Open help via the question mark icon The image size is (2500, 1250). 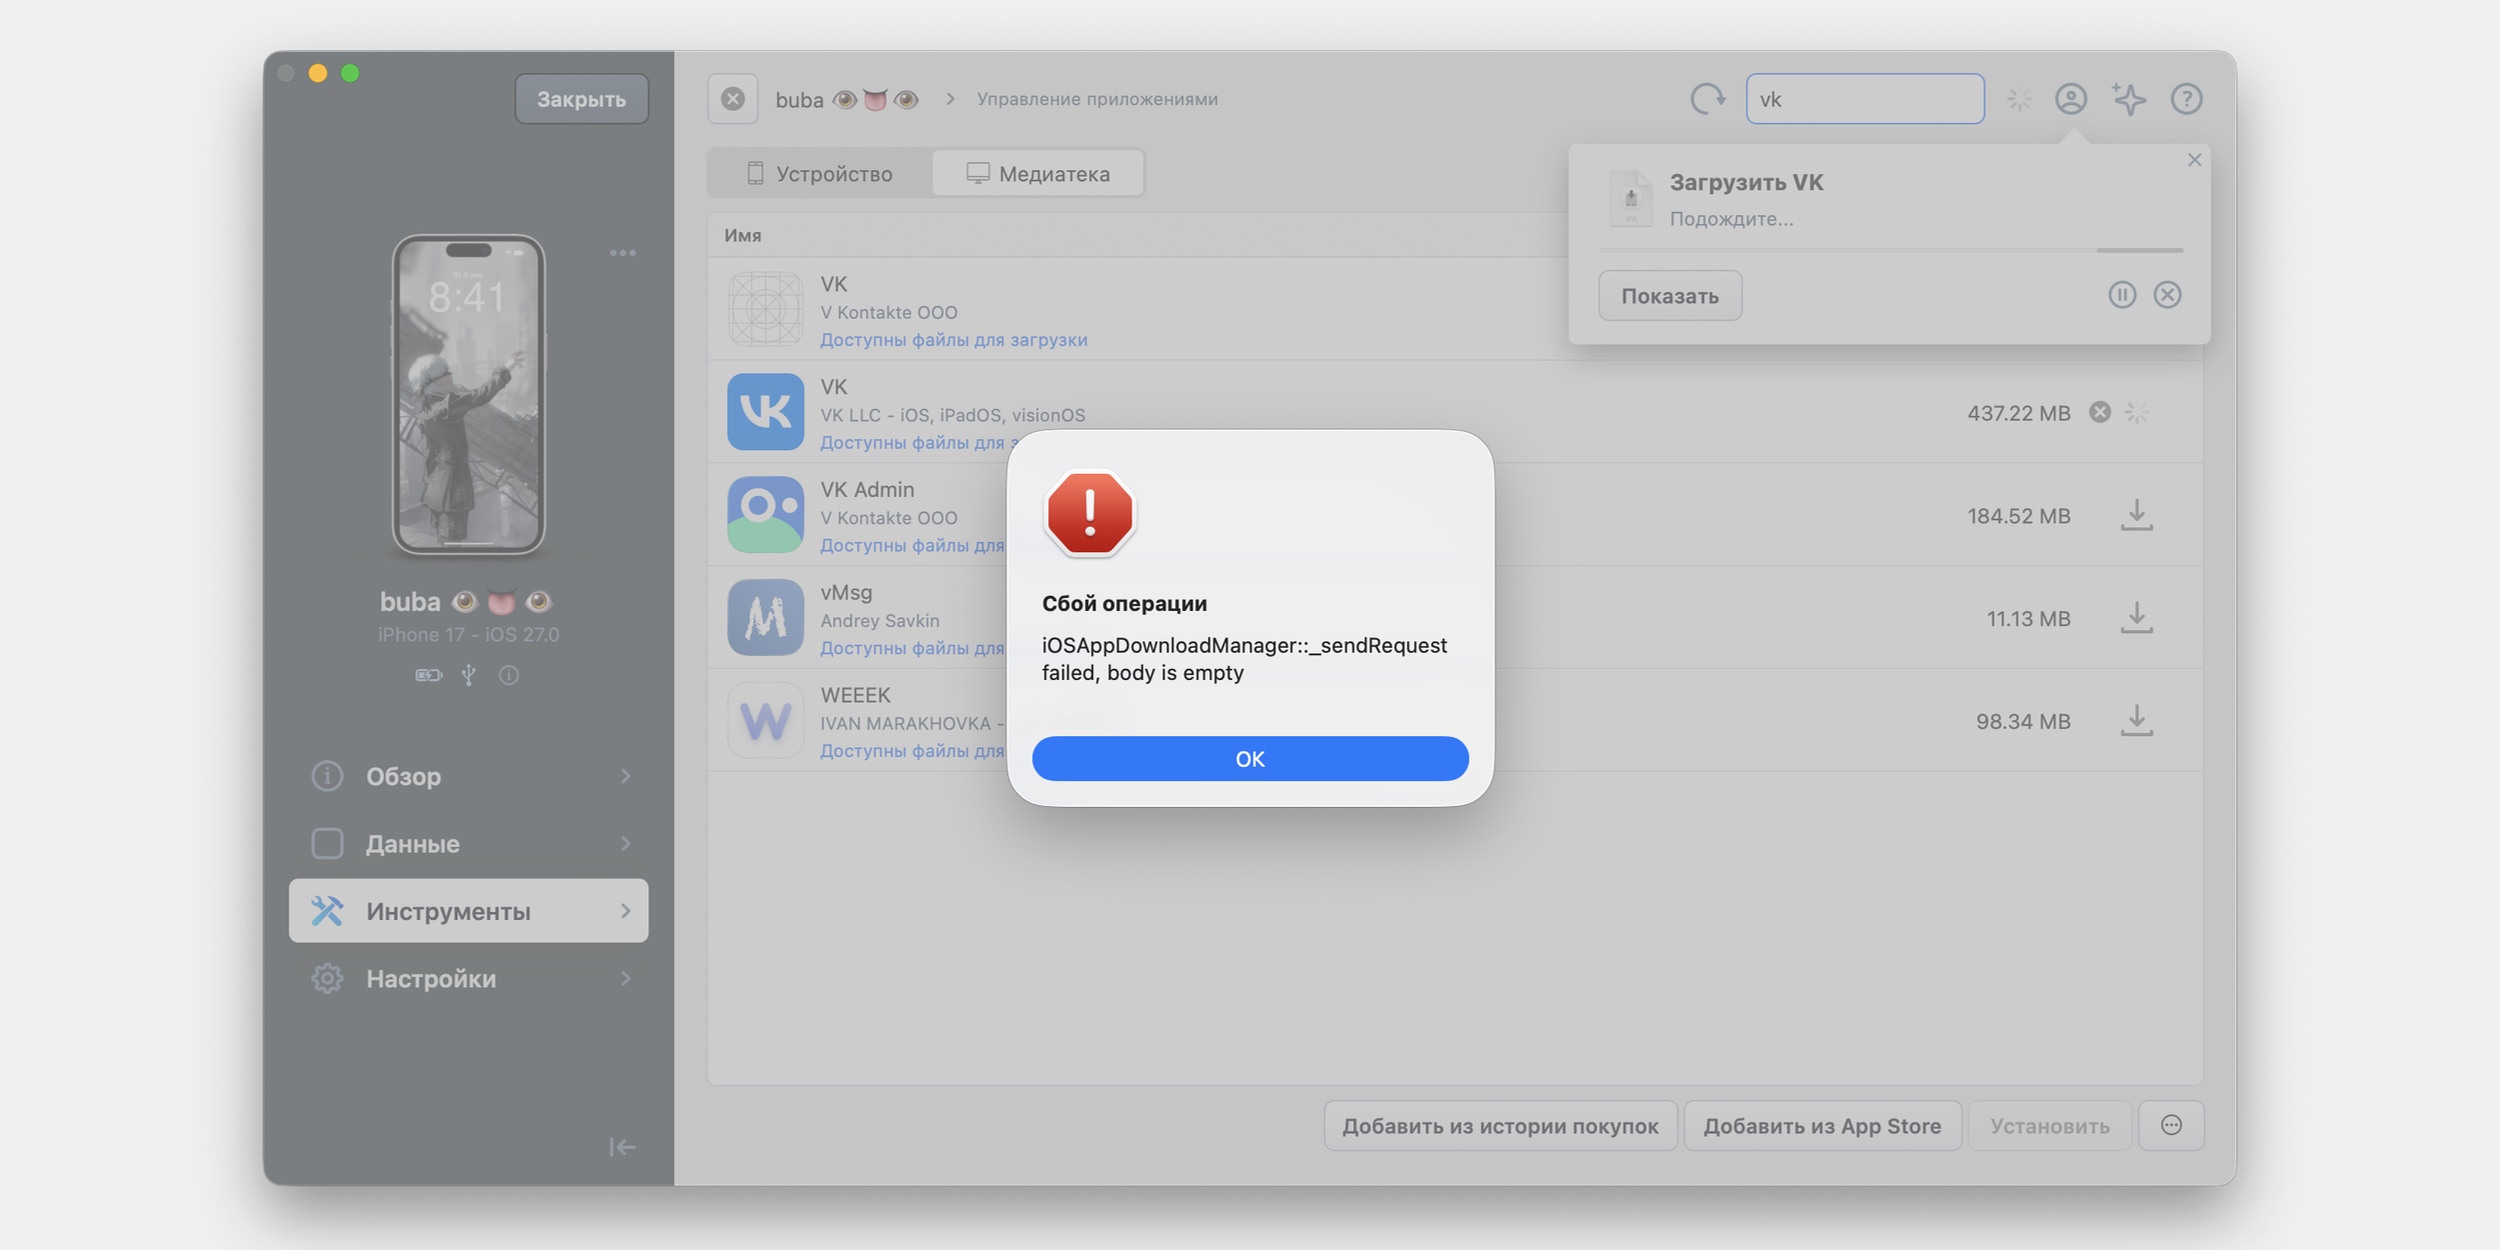pyautogui.click(x=2187, y=99)
